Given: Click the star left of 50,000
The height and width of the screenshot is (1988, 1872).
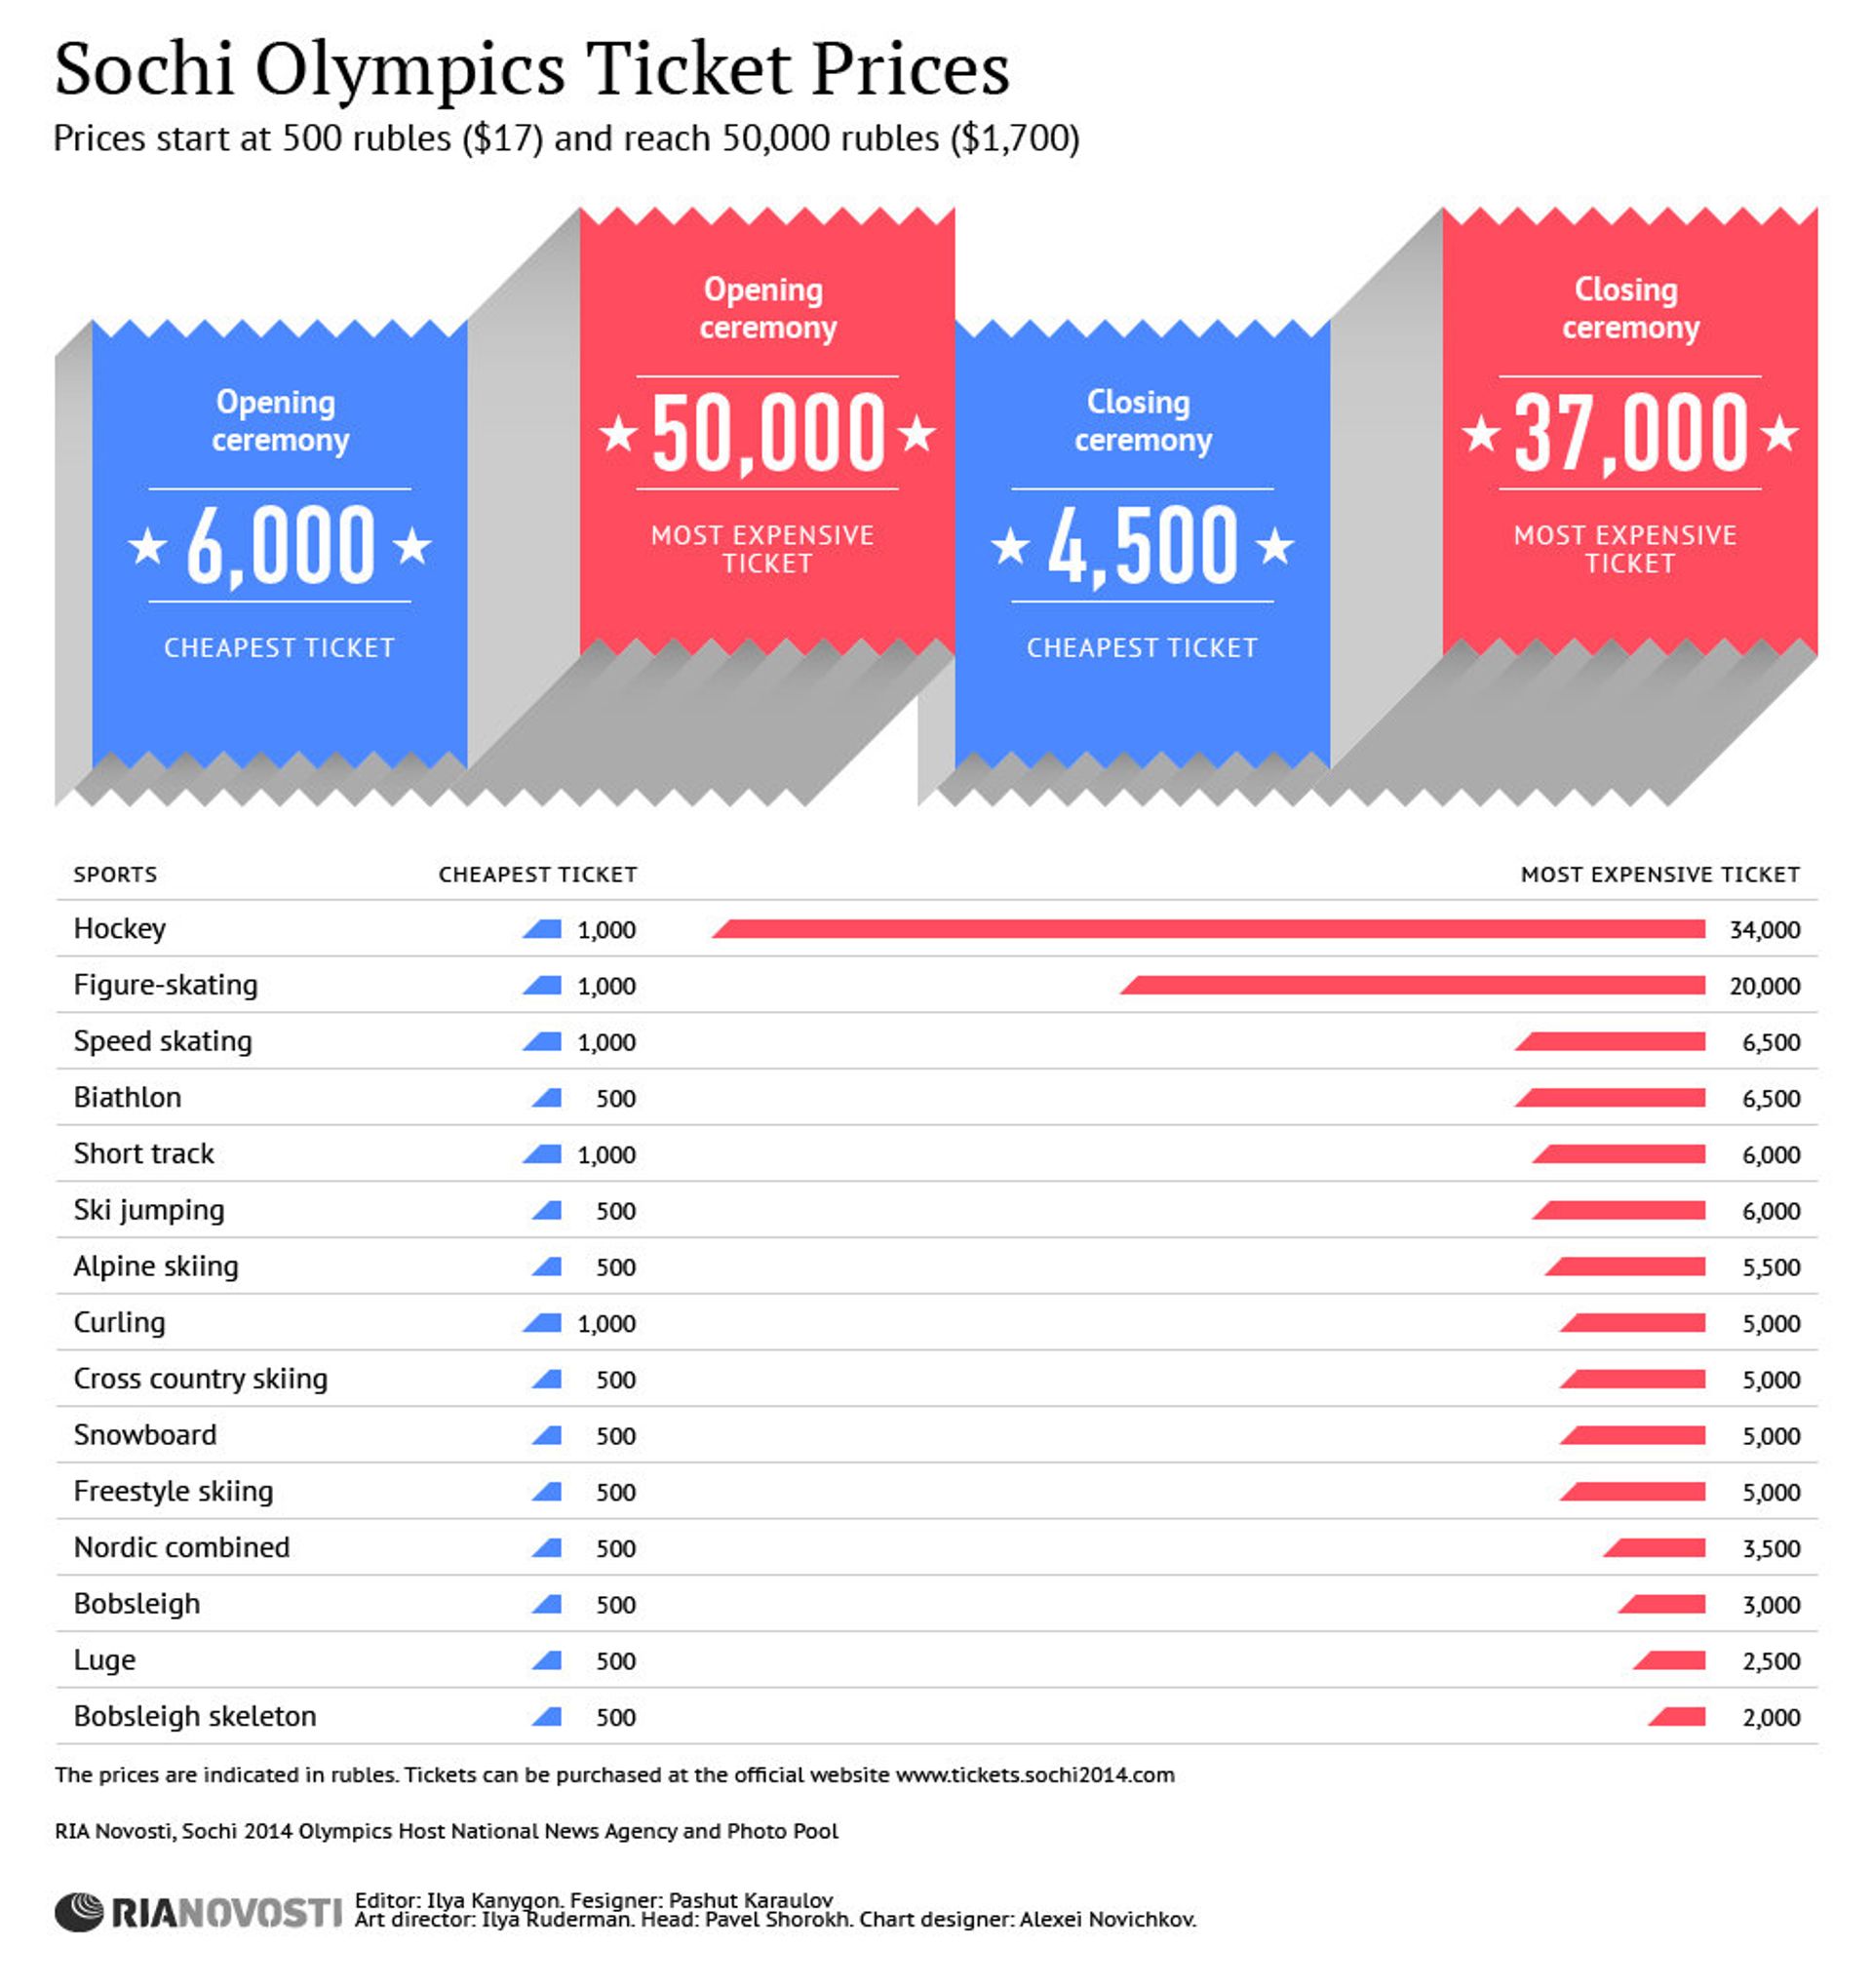Looking at the screenshot, I should pos(619,433).
